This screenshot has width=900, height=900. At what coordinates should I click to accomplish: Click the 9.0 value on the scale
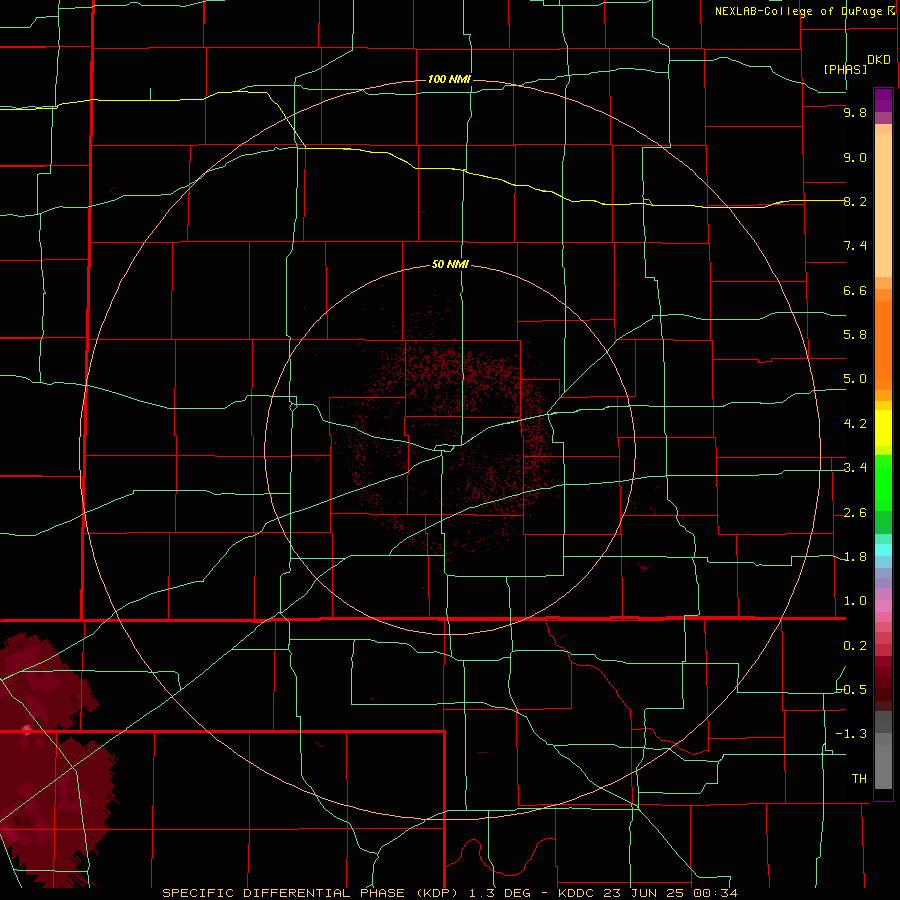855,157
